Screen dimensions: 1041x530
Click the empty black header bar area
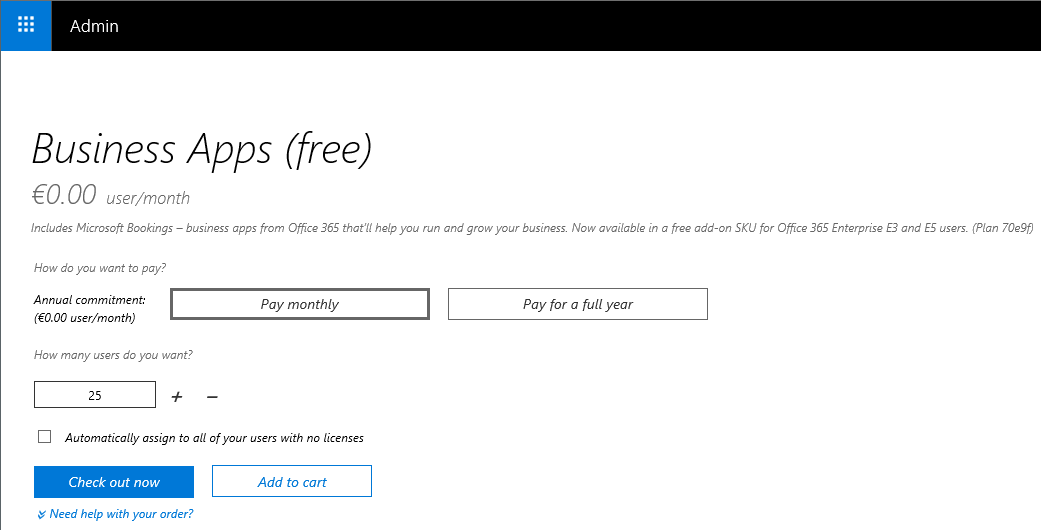coord(600,26)
